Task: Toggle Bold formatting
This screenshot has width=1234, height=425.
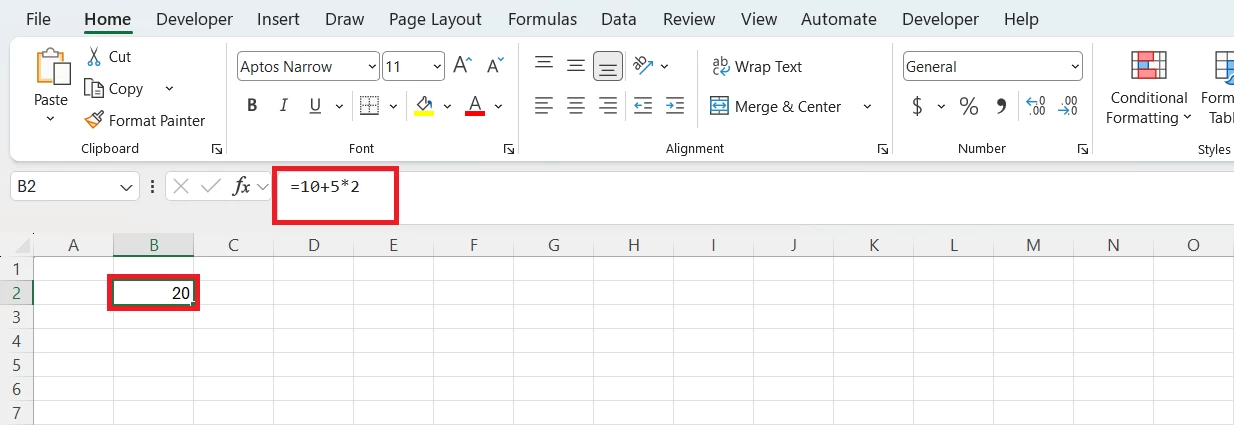Action: tap(252, 105)
